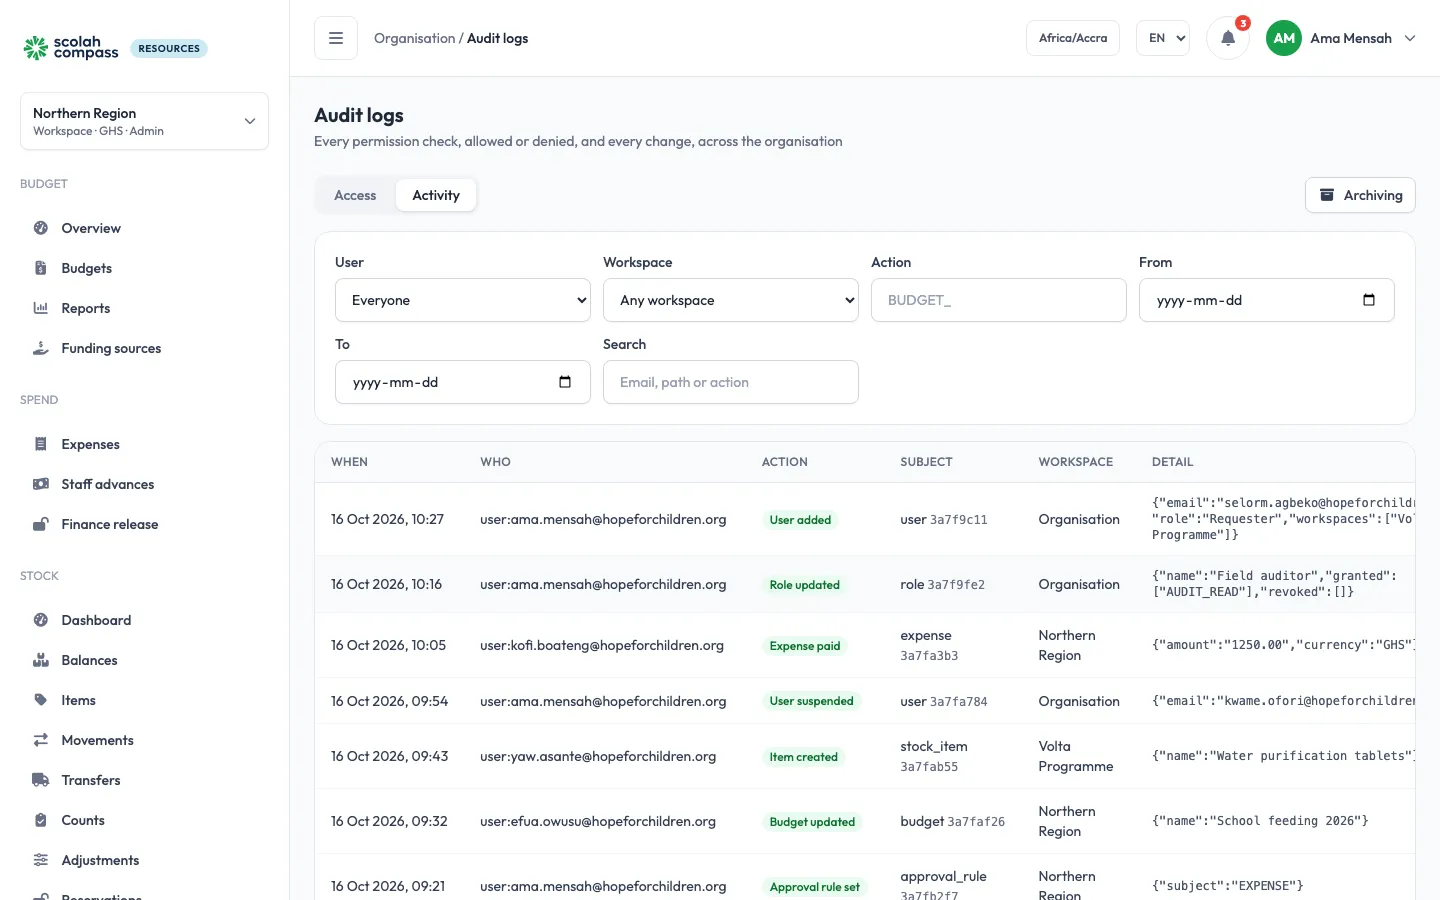Click the AM user avatar
1440x900 pixels.
pos(1284,38)
